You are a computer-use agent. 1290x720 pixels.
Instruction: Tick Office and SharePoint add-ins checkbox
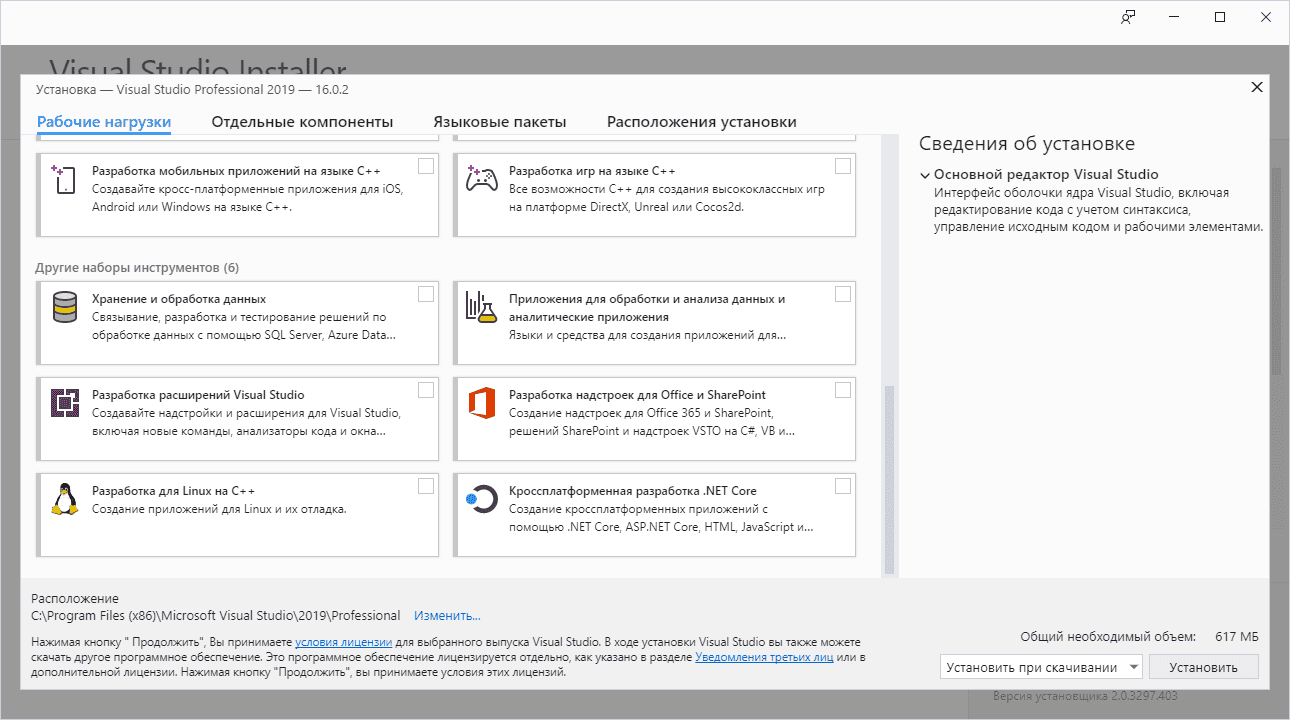pyautogui.click(x=843, y=390)
